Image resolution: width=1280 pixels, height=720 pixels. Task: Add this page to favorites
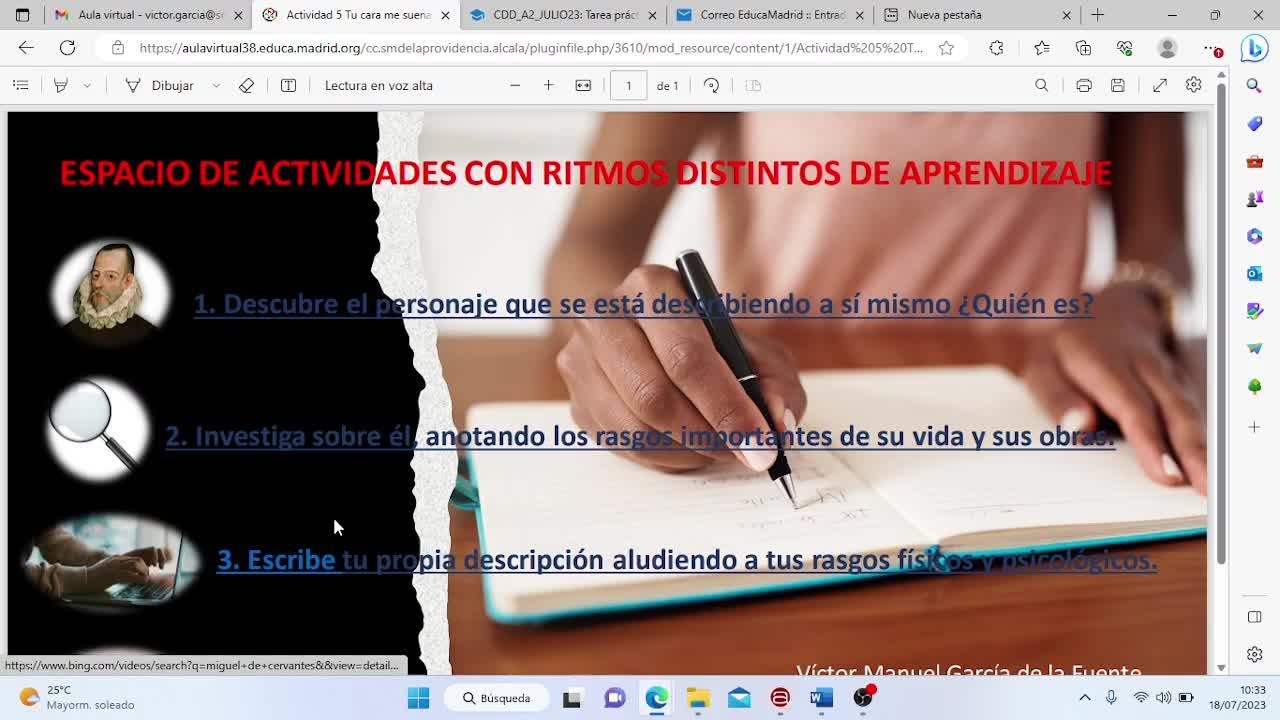tap(946, 48)
